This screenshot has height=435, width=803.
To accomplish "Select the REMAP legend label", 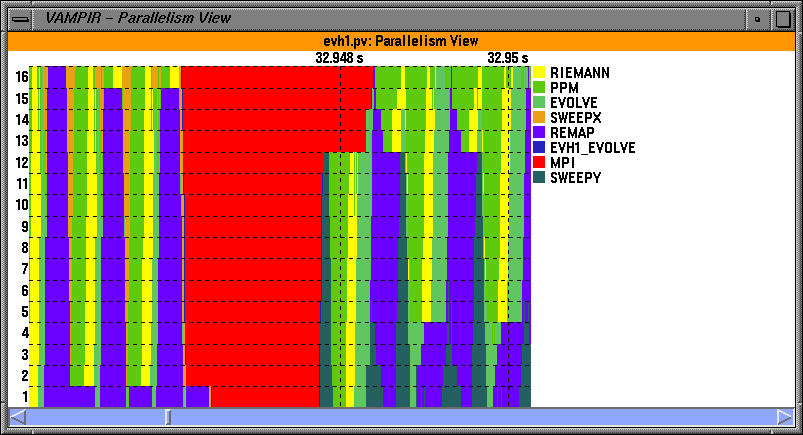I will 572,133.
